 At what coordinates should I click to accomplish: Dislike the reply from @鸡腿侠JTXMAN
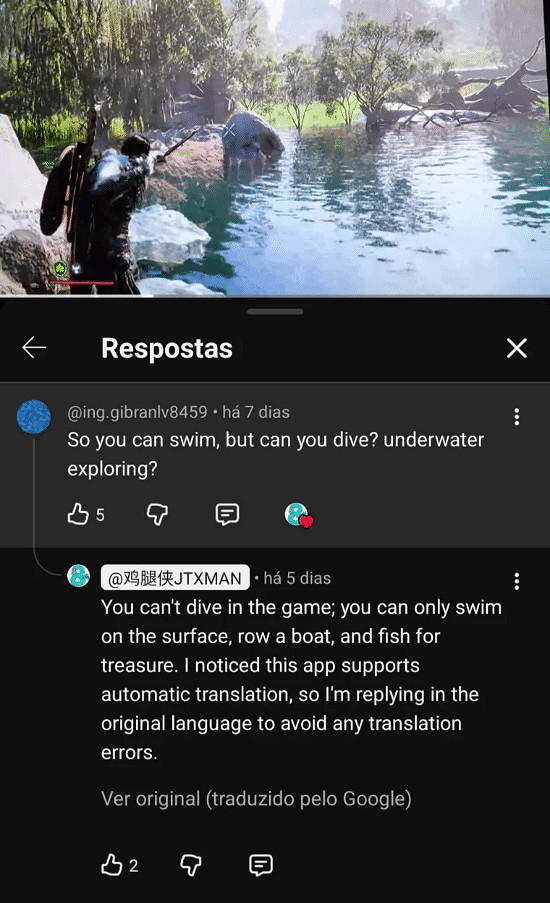(x=191, y=864)
